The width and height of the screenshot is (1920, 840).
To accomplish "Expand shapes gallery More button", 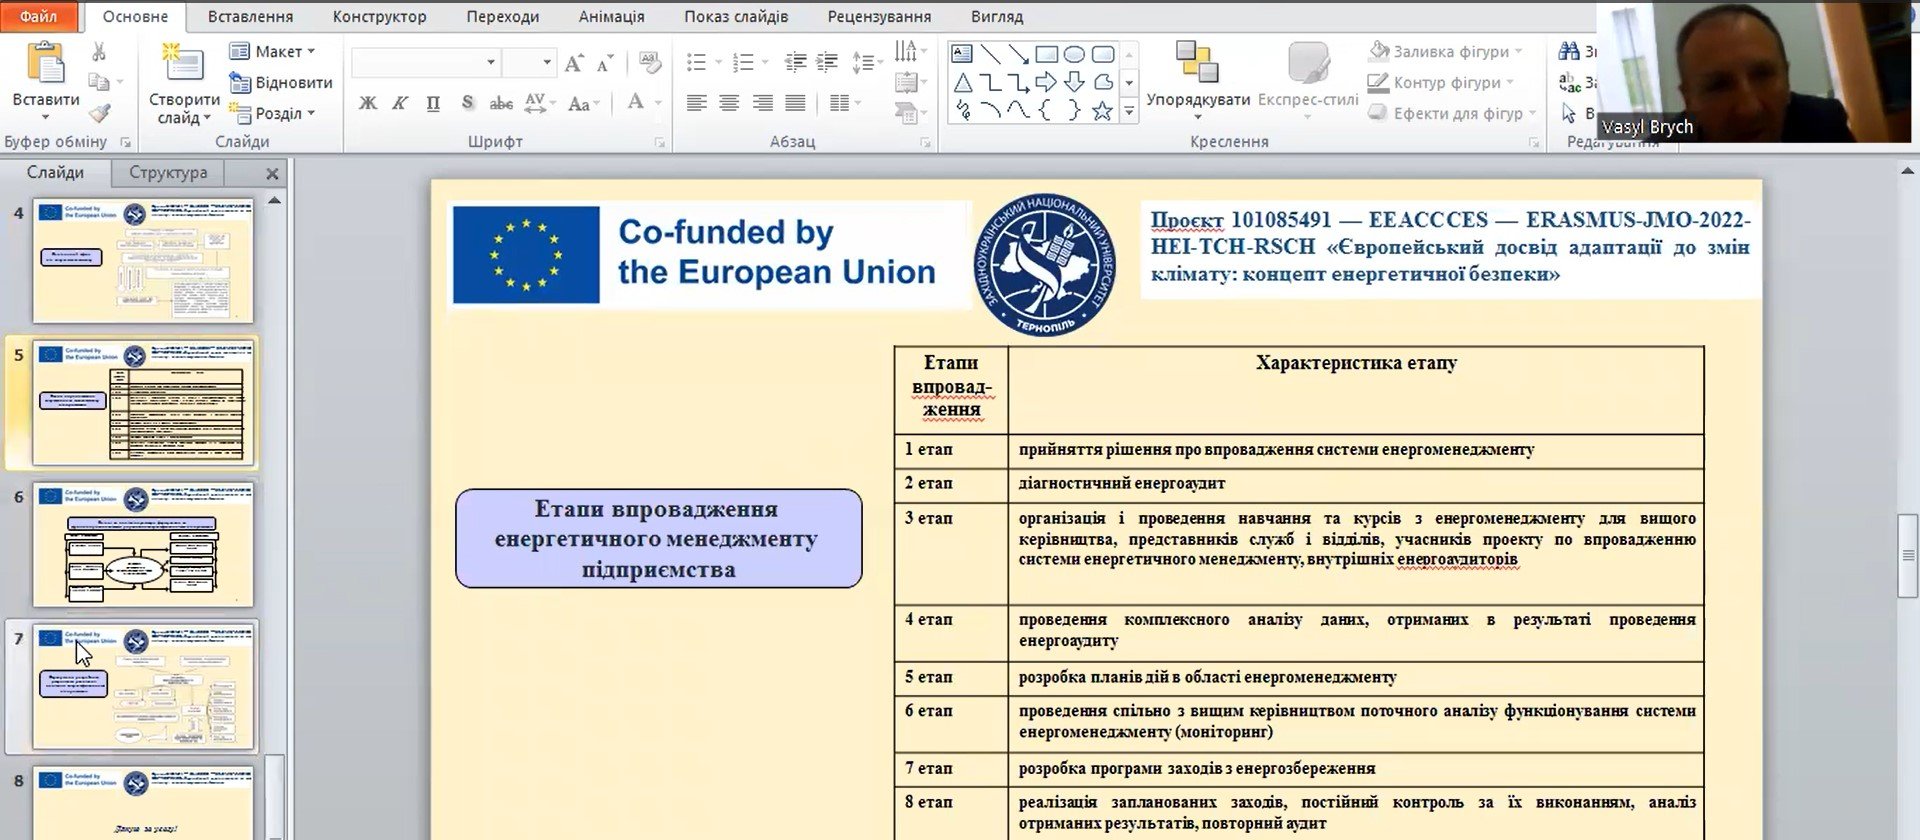I will point(1129,113).
